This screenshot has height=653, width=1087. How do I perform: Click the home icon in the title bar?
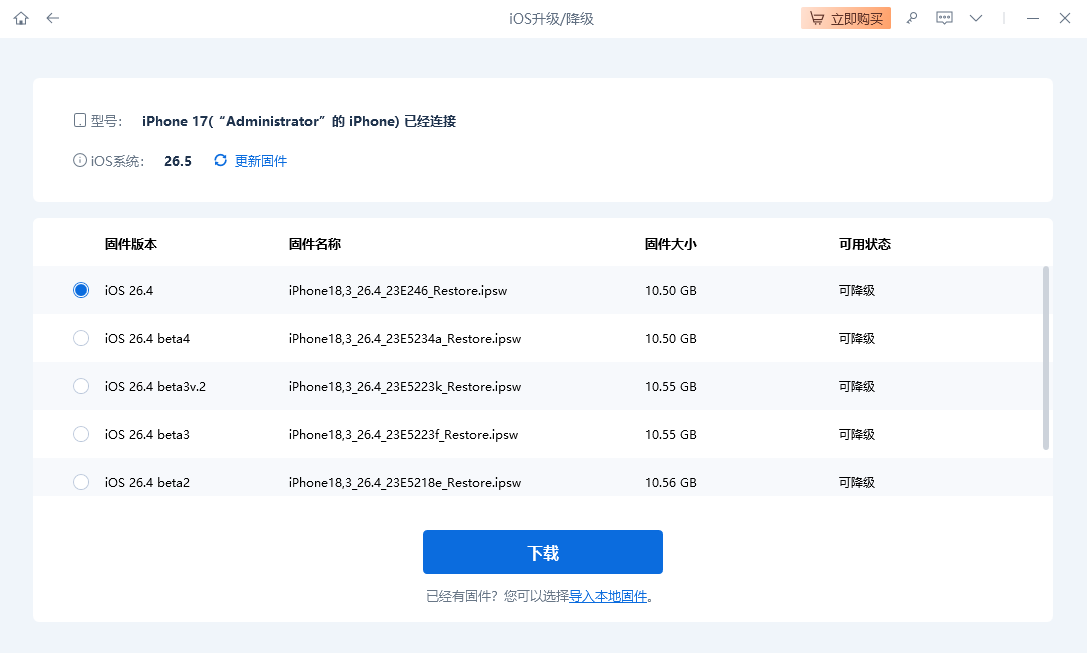pos(20,18)
